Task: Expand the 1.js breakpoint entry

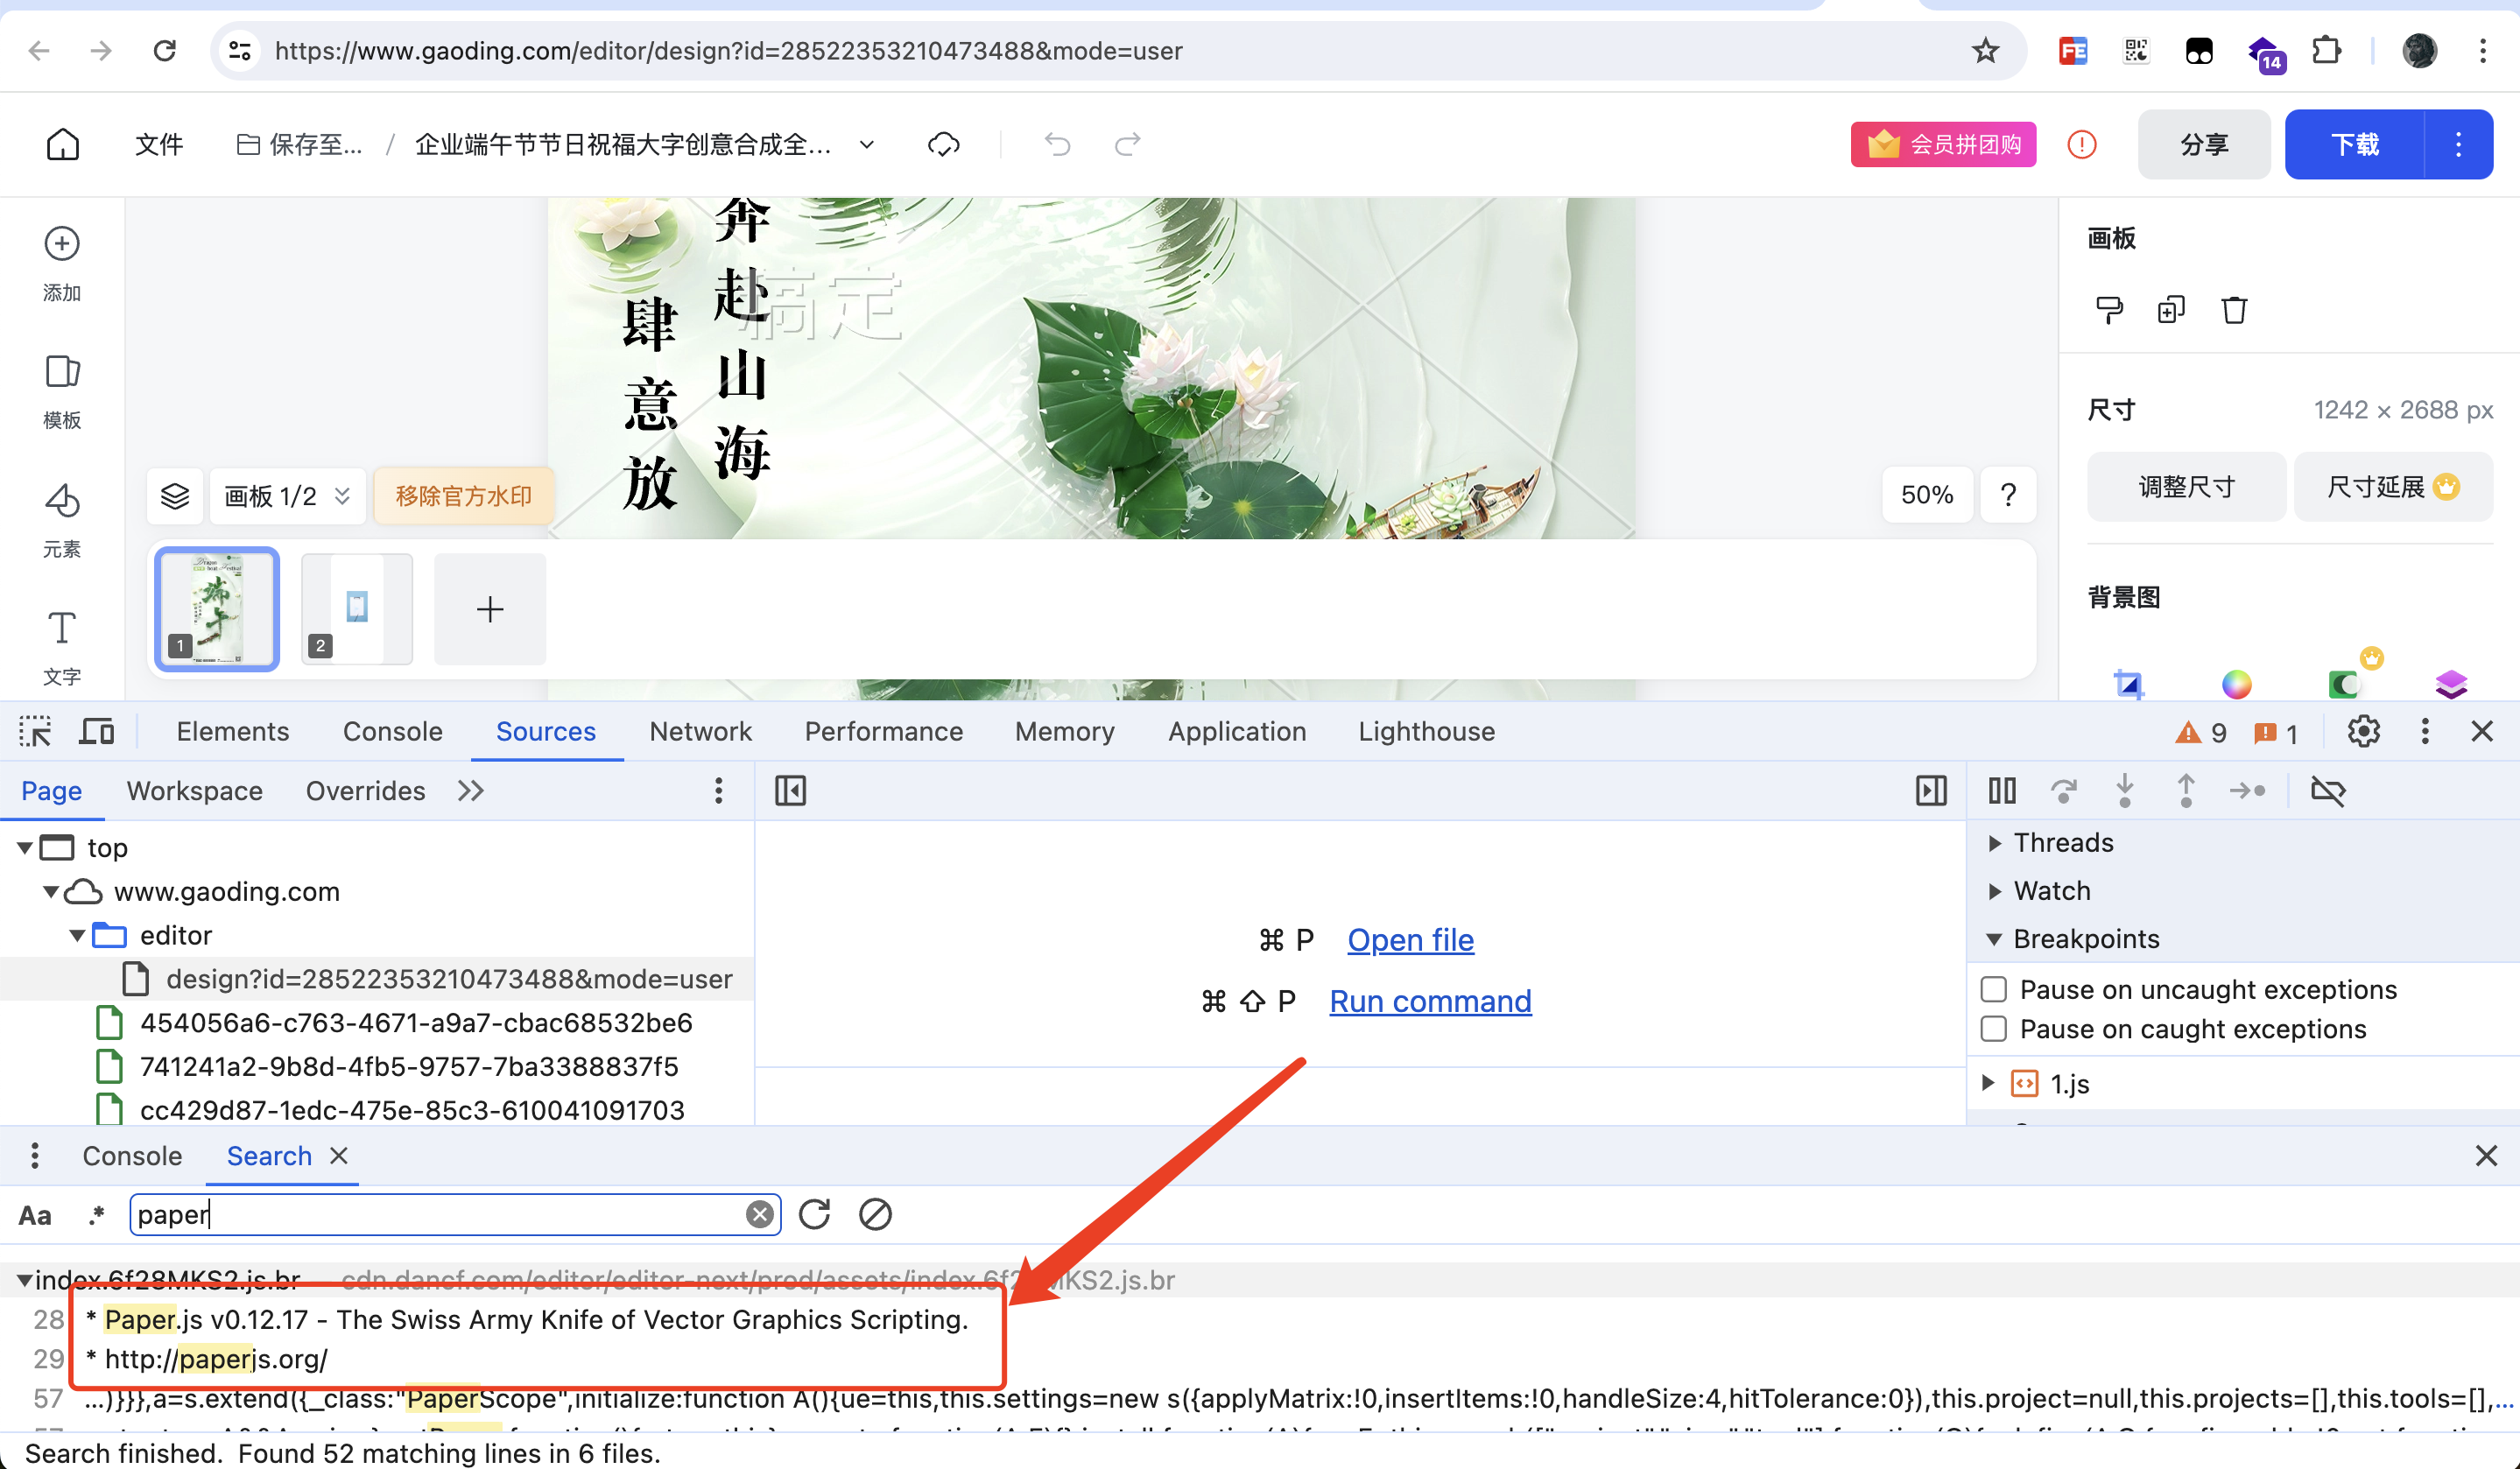Action: [1994, 1083]
